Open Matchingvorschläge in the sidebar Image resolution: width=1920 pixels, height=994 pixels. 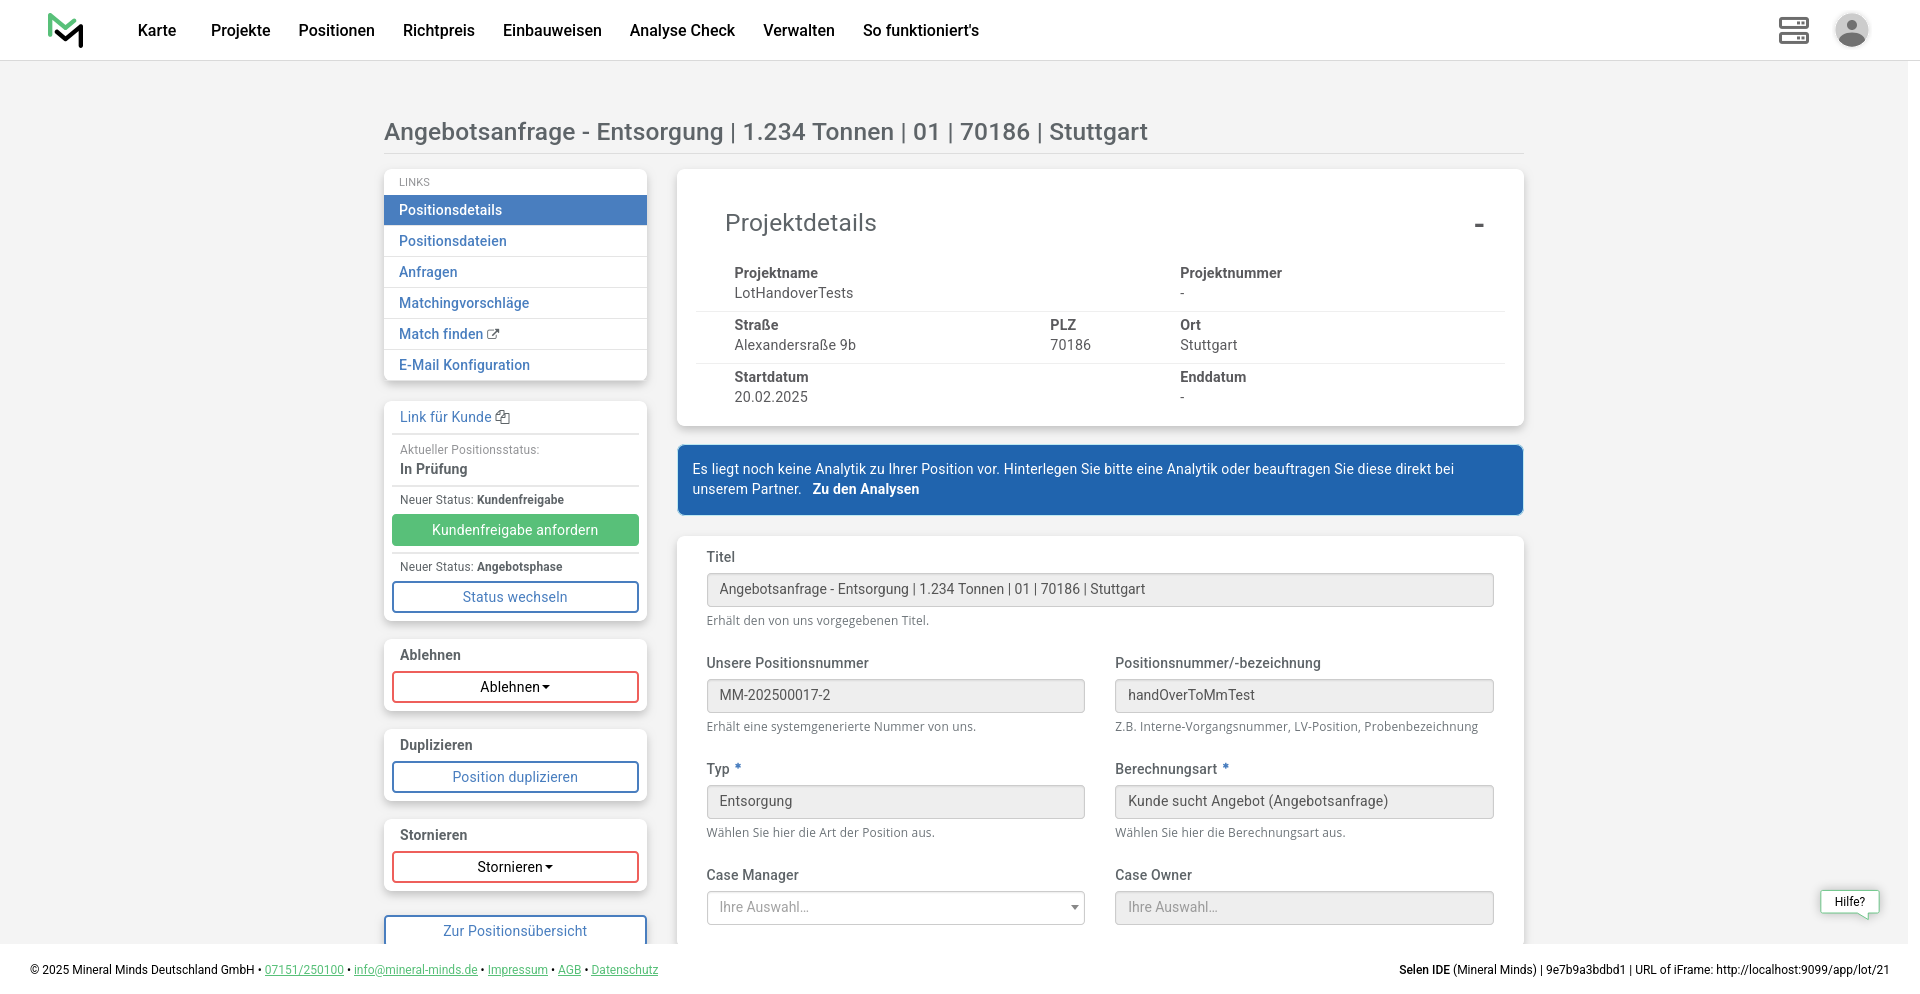pos(463,303)
